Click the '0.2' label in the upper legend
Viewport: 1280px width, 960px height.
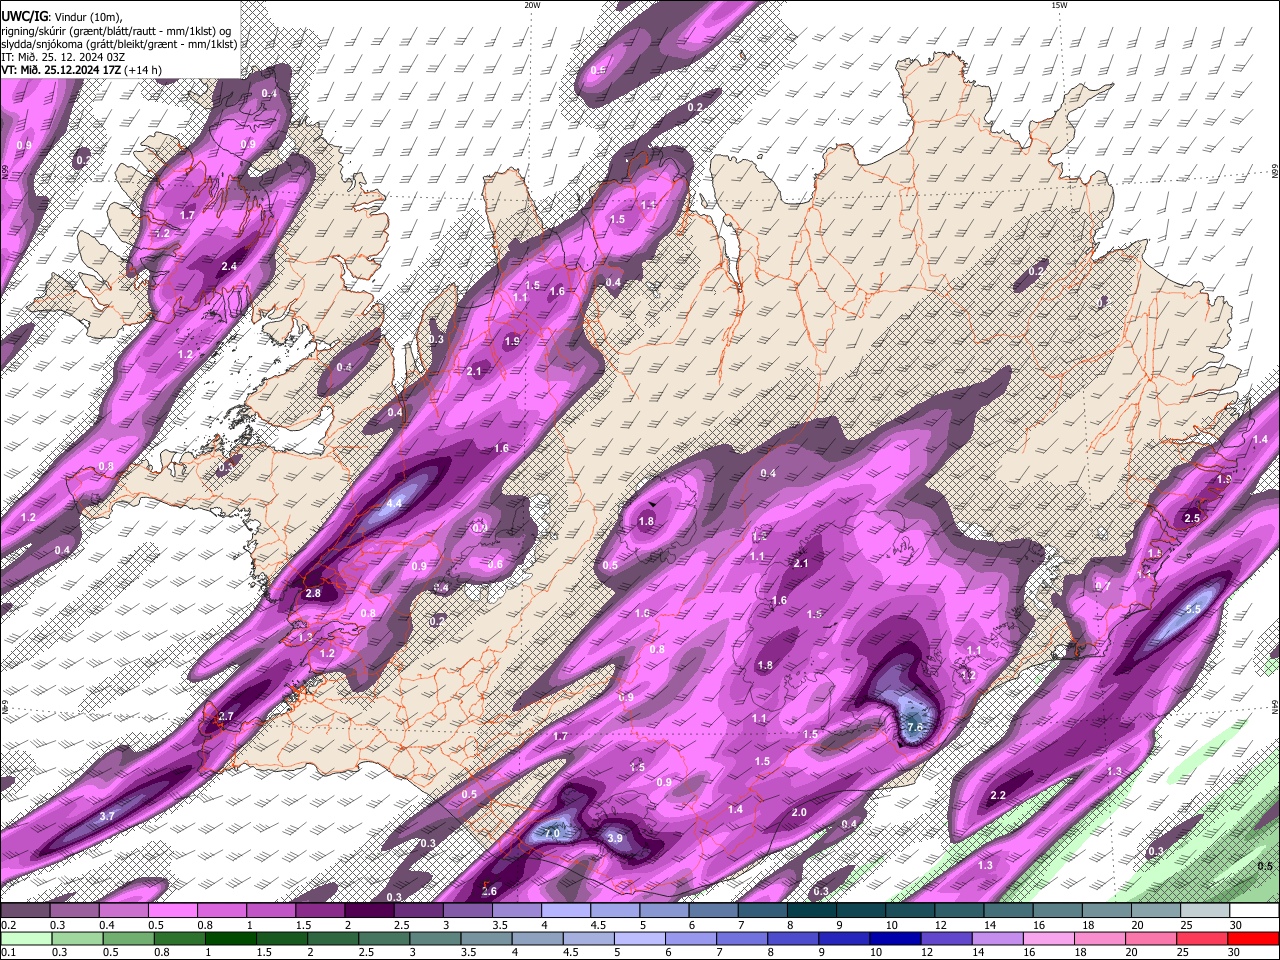tap(7, 925)
